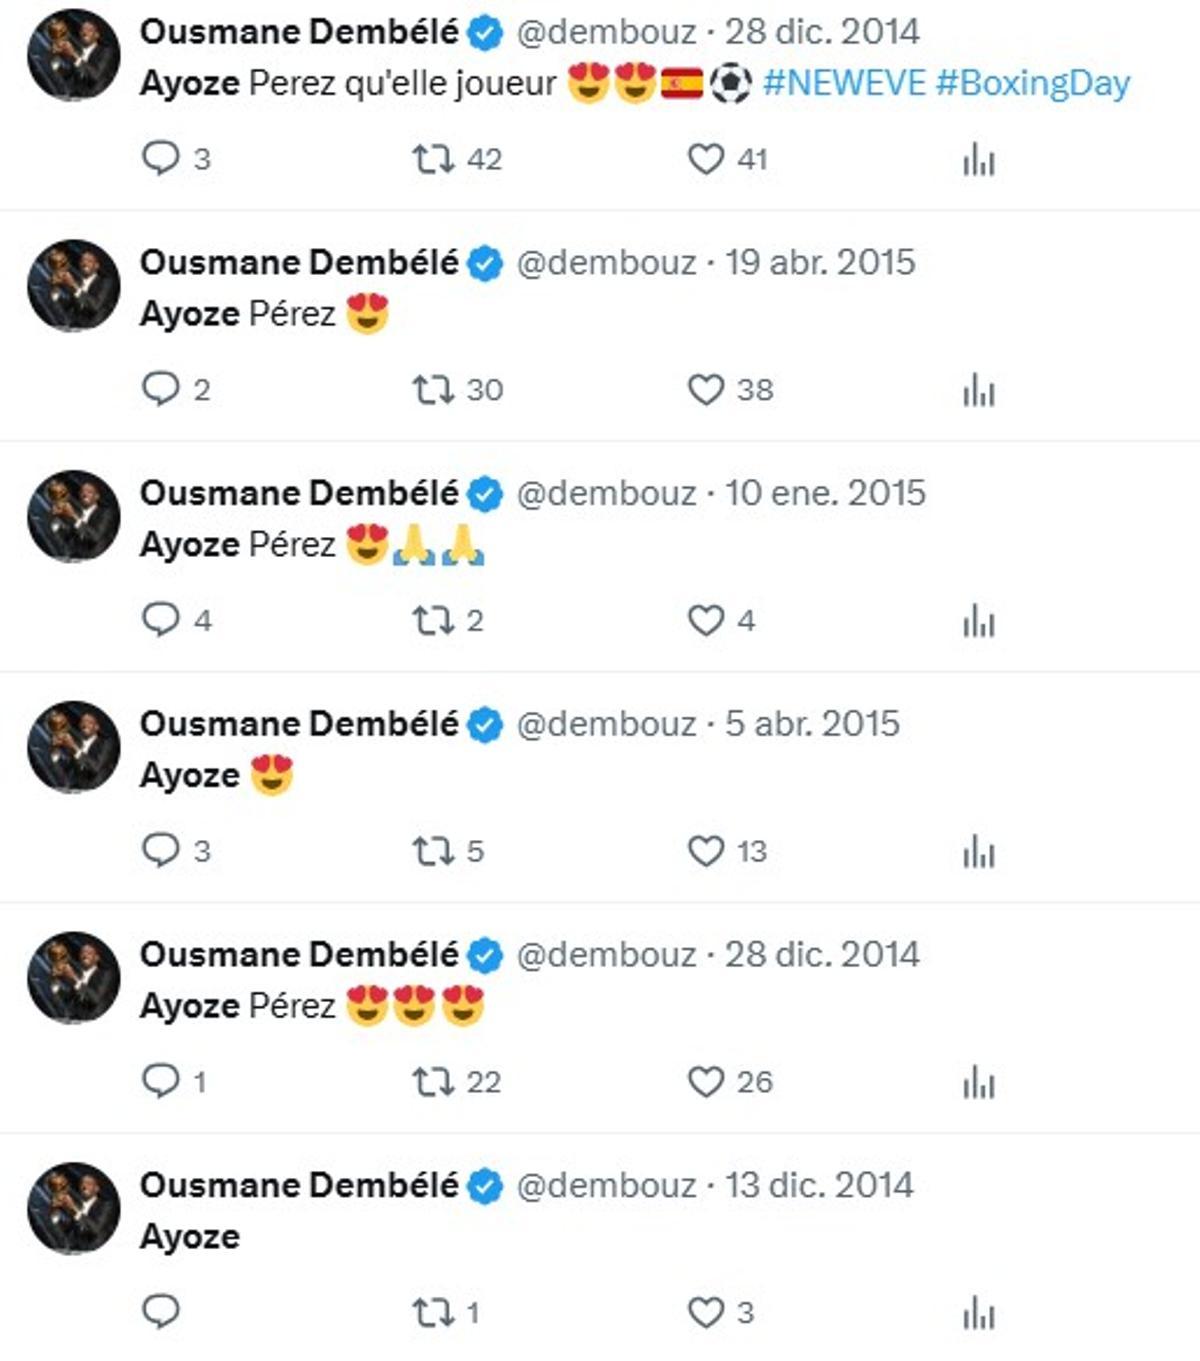Viewport: 1200px width, 1361px height.
Task: Click the analytics bars icon on the 10 ene. 2015 tweet
Action: coord(978,621)
